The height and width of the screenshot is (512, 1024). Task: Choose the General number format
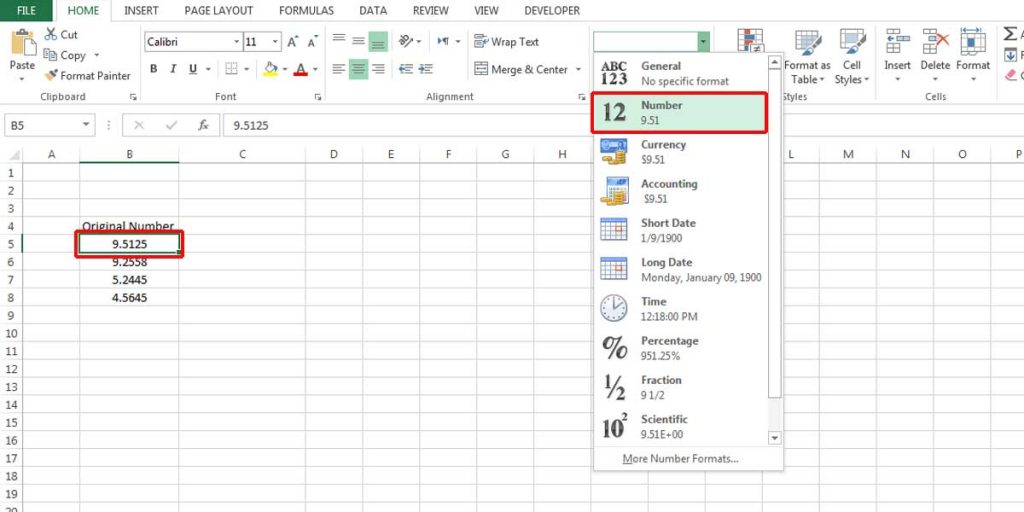click(x=679, y=74)
